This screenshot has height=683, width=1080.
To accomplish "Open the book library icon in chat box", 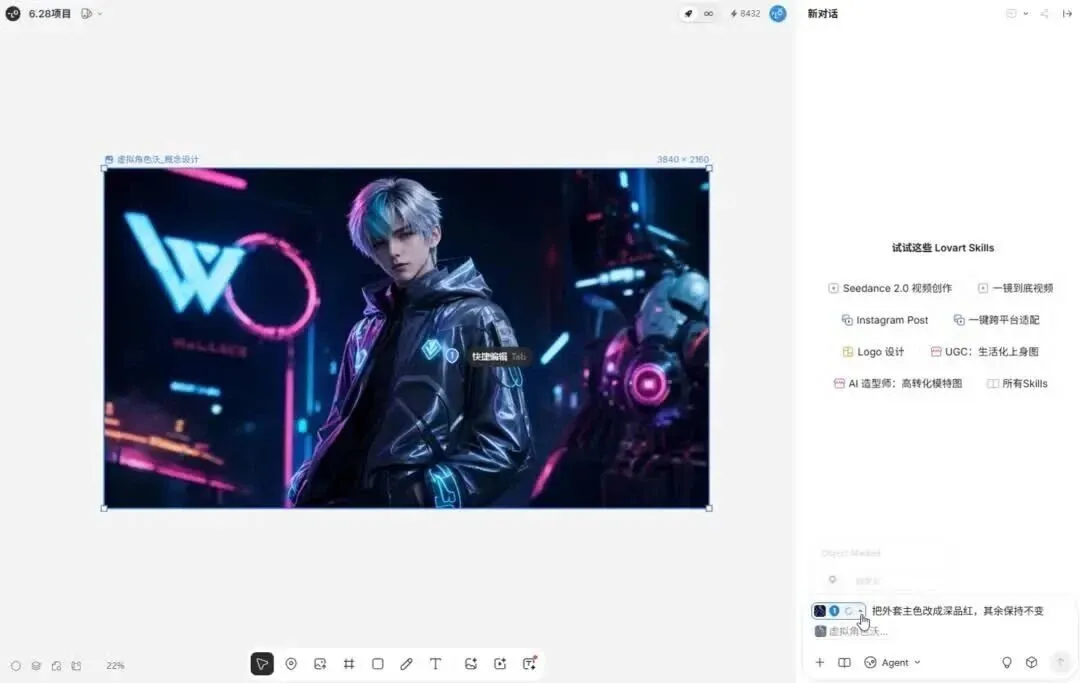I will (x=844, y=662).
